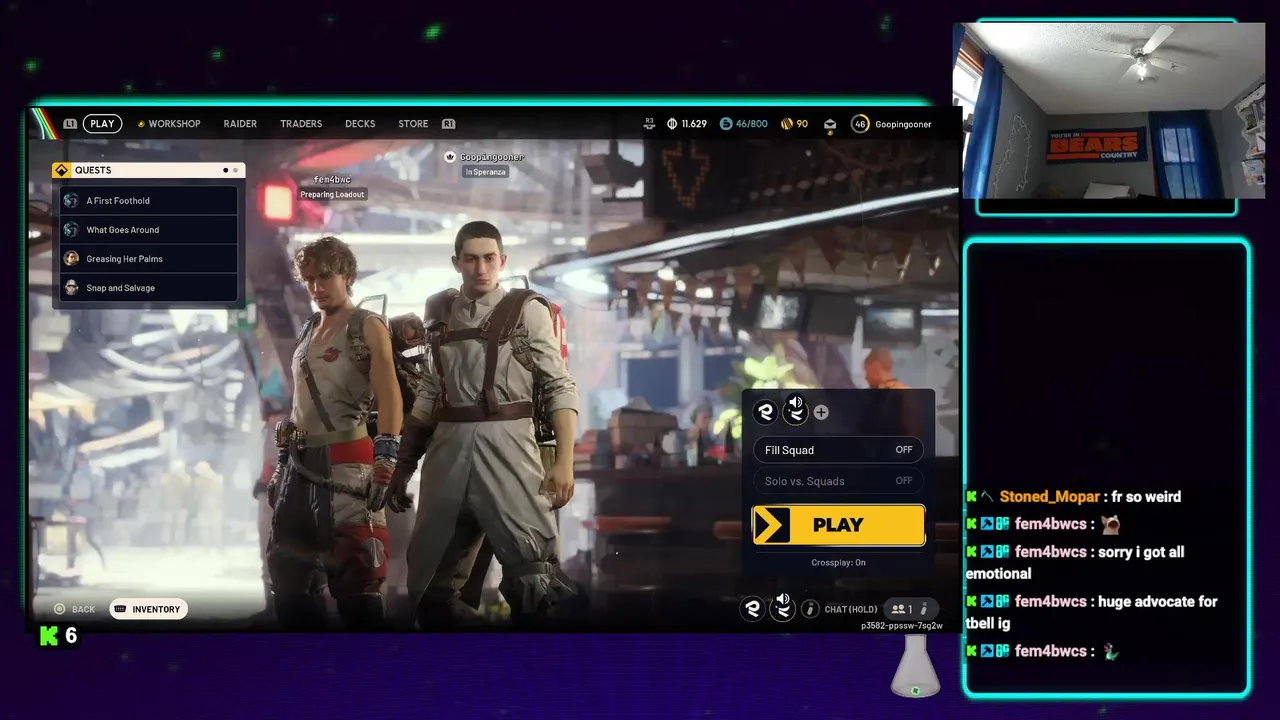This screenshot has width=1280, height=720.
Task: Click the What Goes Around quest portrait icon
Action: (71, 229)
